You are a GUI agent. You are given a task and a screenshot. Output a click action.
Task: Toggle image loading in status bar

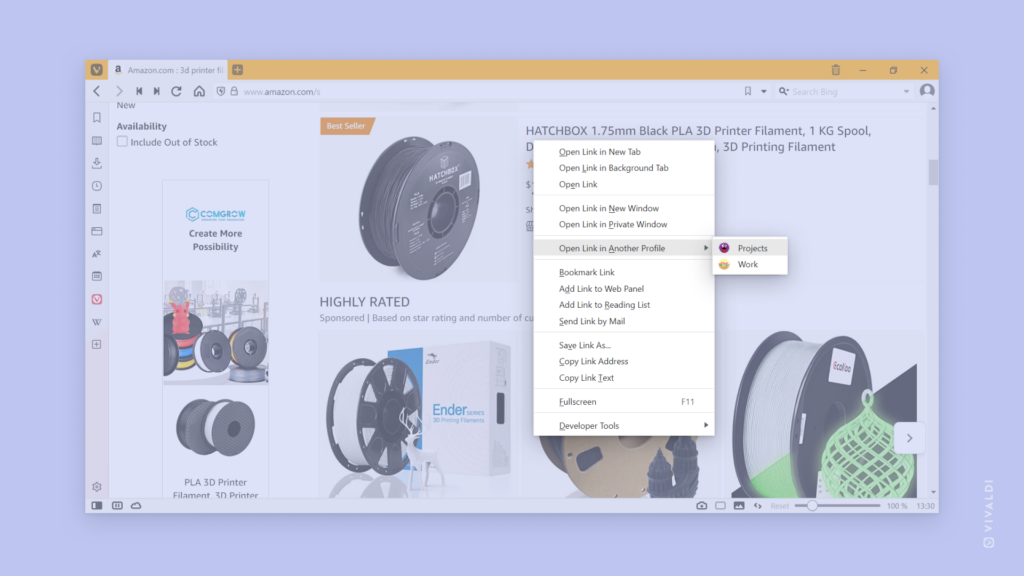pos(739,505)
